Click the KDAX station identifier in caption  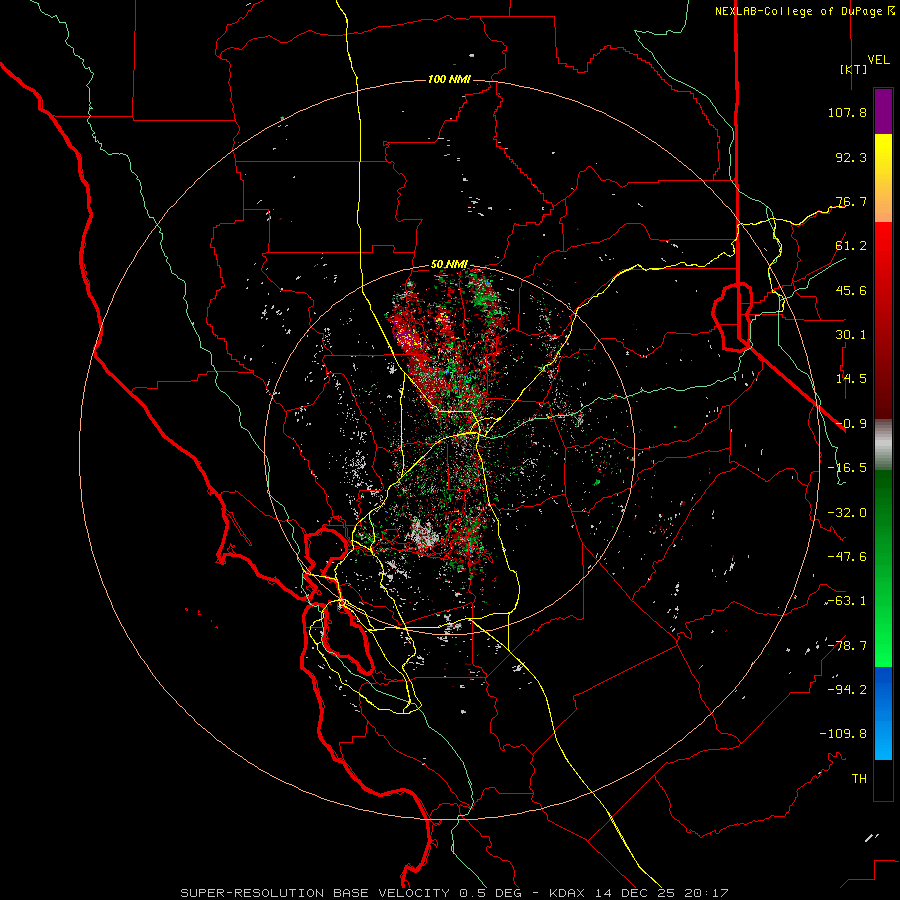point(565,893)
